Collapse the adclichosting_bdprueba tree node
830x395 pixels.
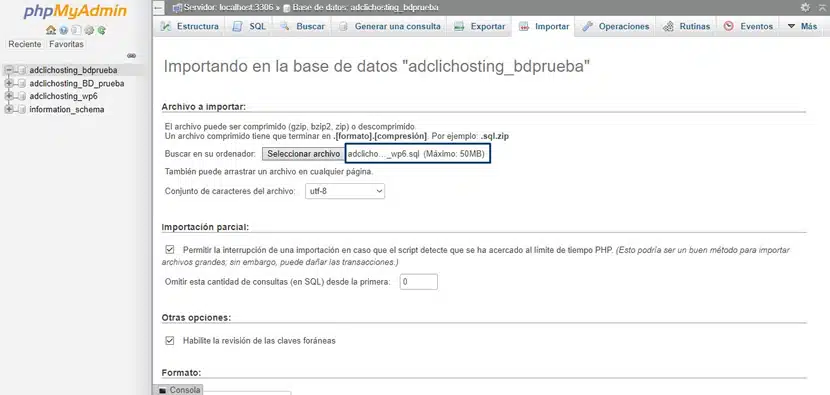(x=8, y=70)
